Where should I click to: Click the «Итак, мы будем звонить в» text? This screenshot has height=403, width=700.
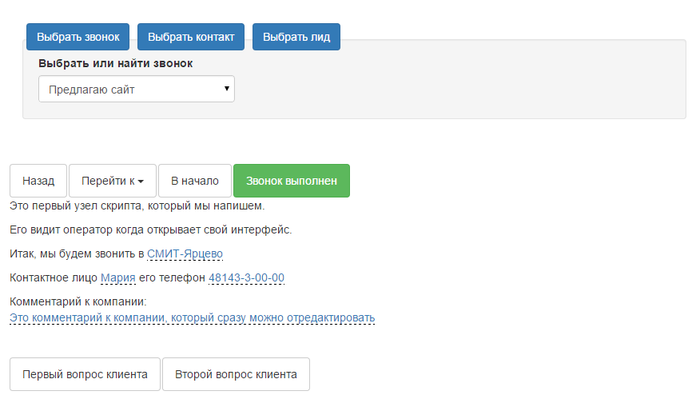(76, 254)
